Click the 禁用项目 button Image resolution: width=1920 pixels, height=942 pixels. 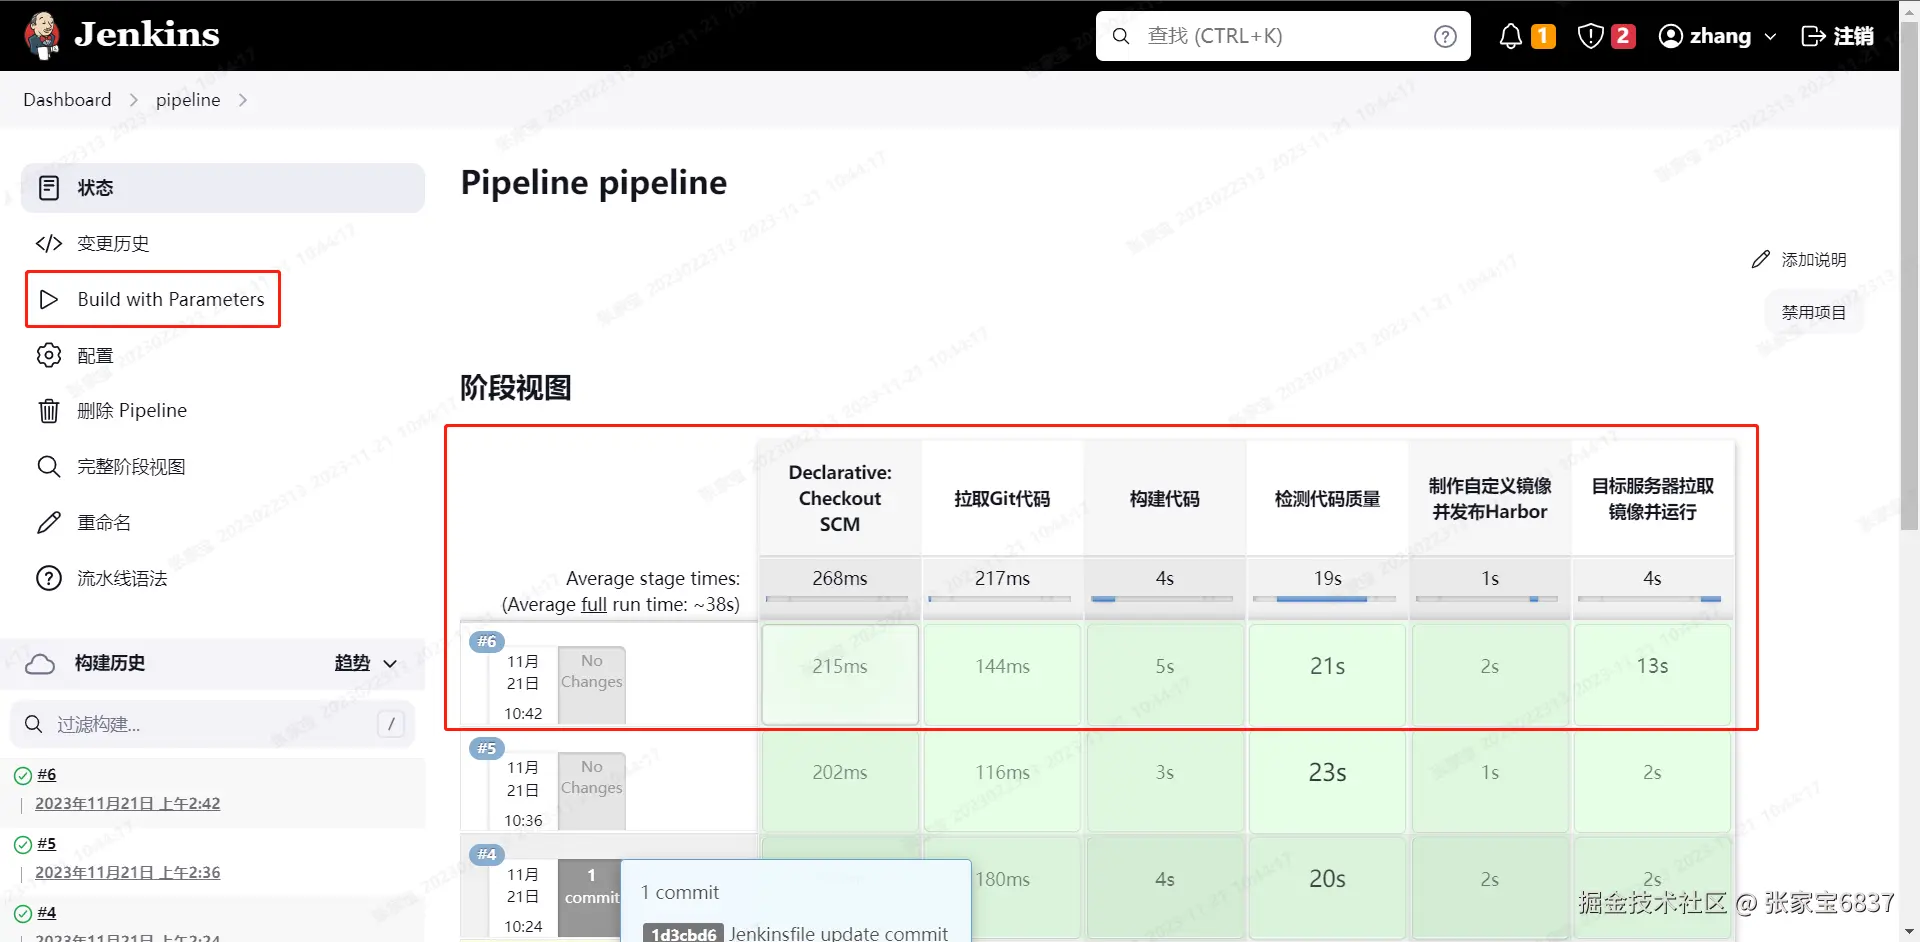pyautogui.click(x=1814, y=312)
